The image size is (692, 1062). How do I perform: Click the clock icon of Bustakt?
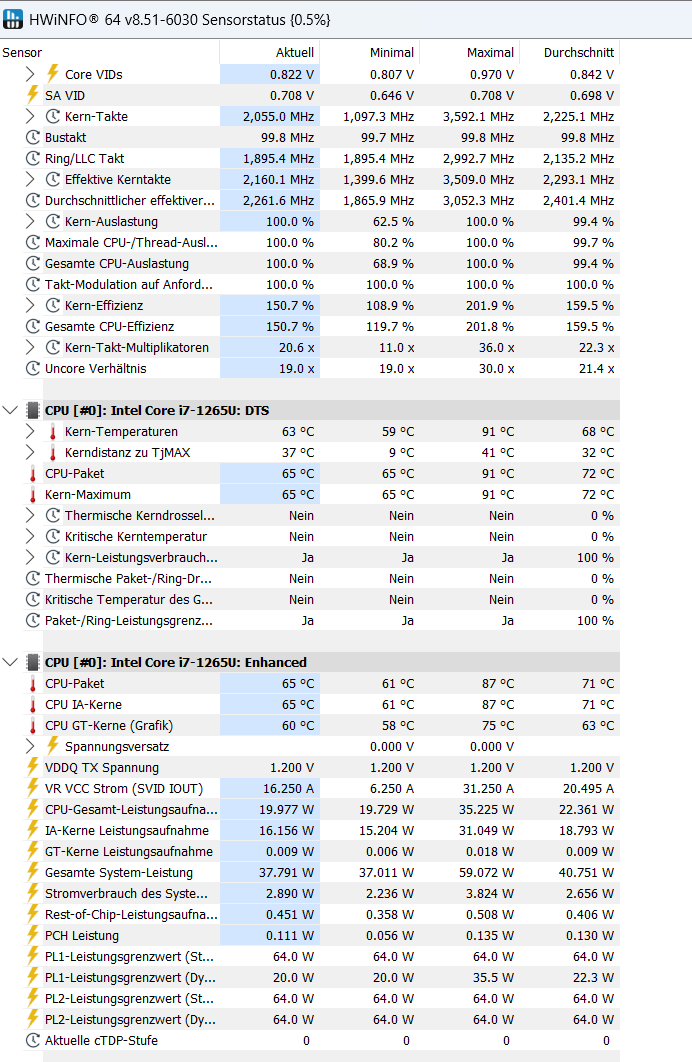(33, 137)
